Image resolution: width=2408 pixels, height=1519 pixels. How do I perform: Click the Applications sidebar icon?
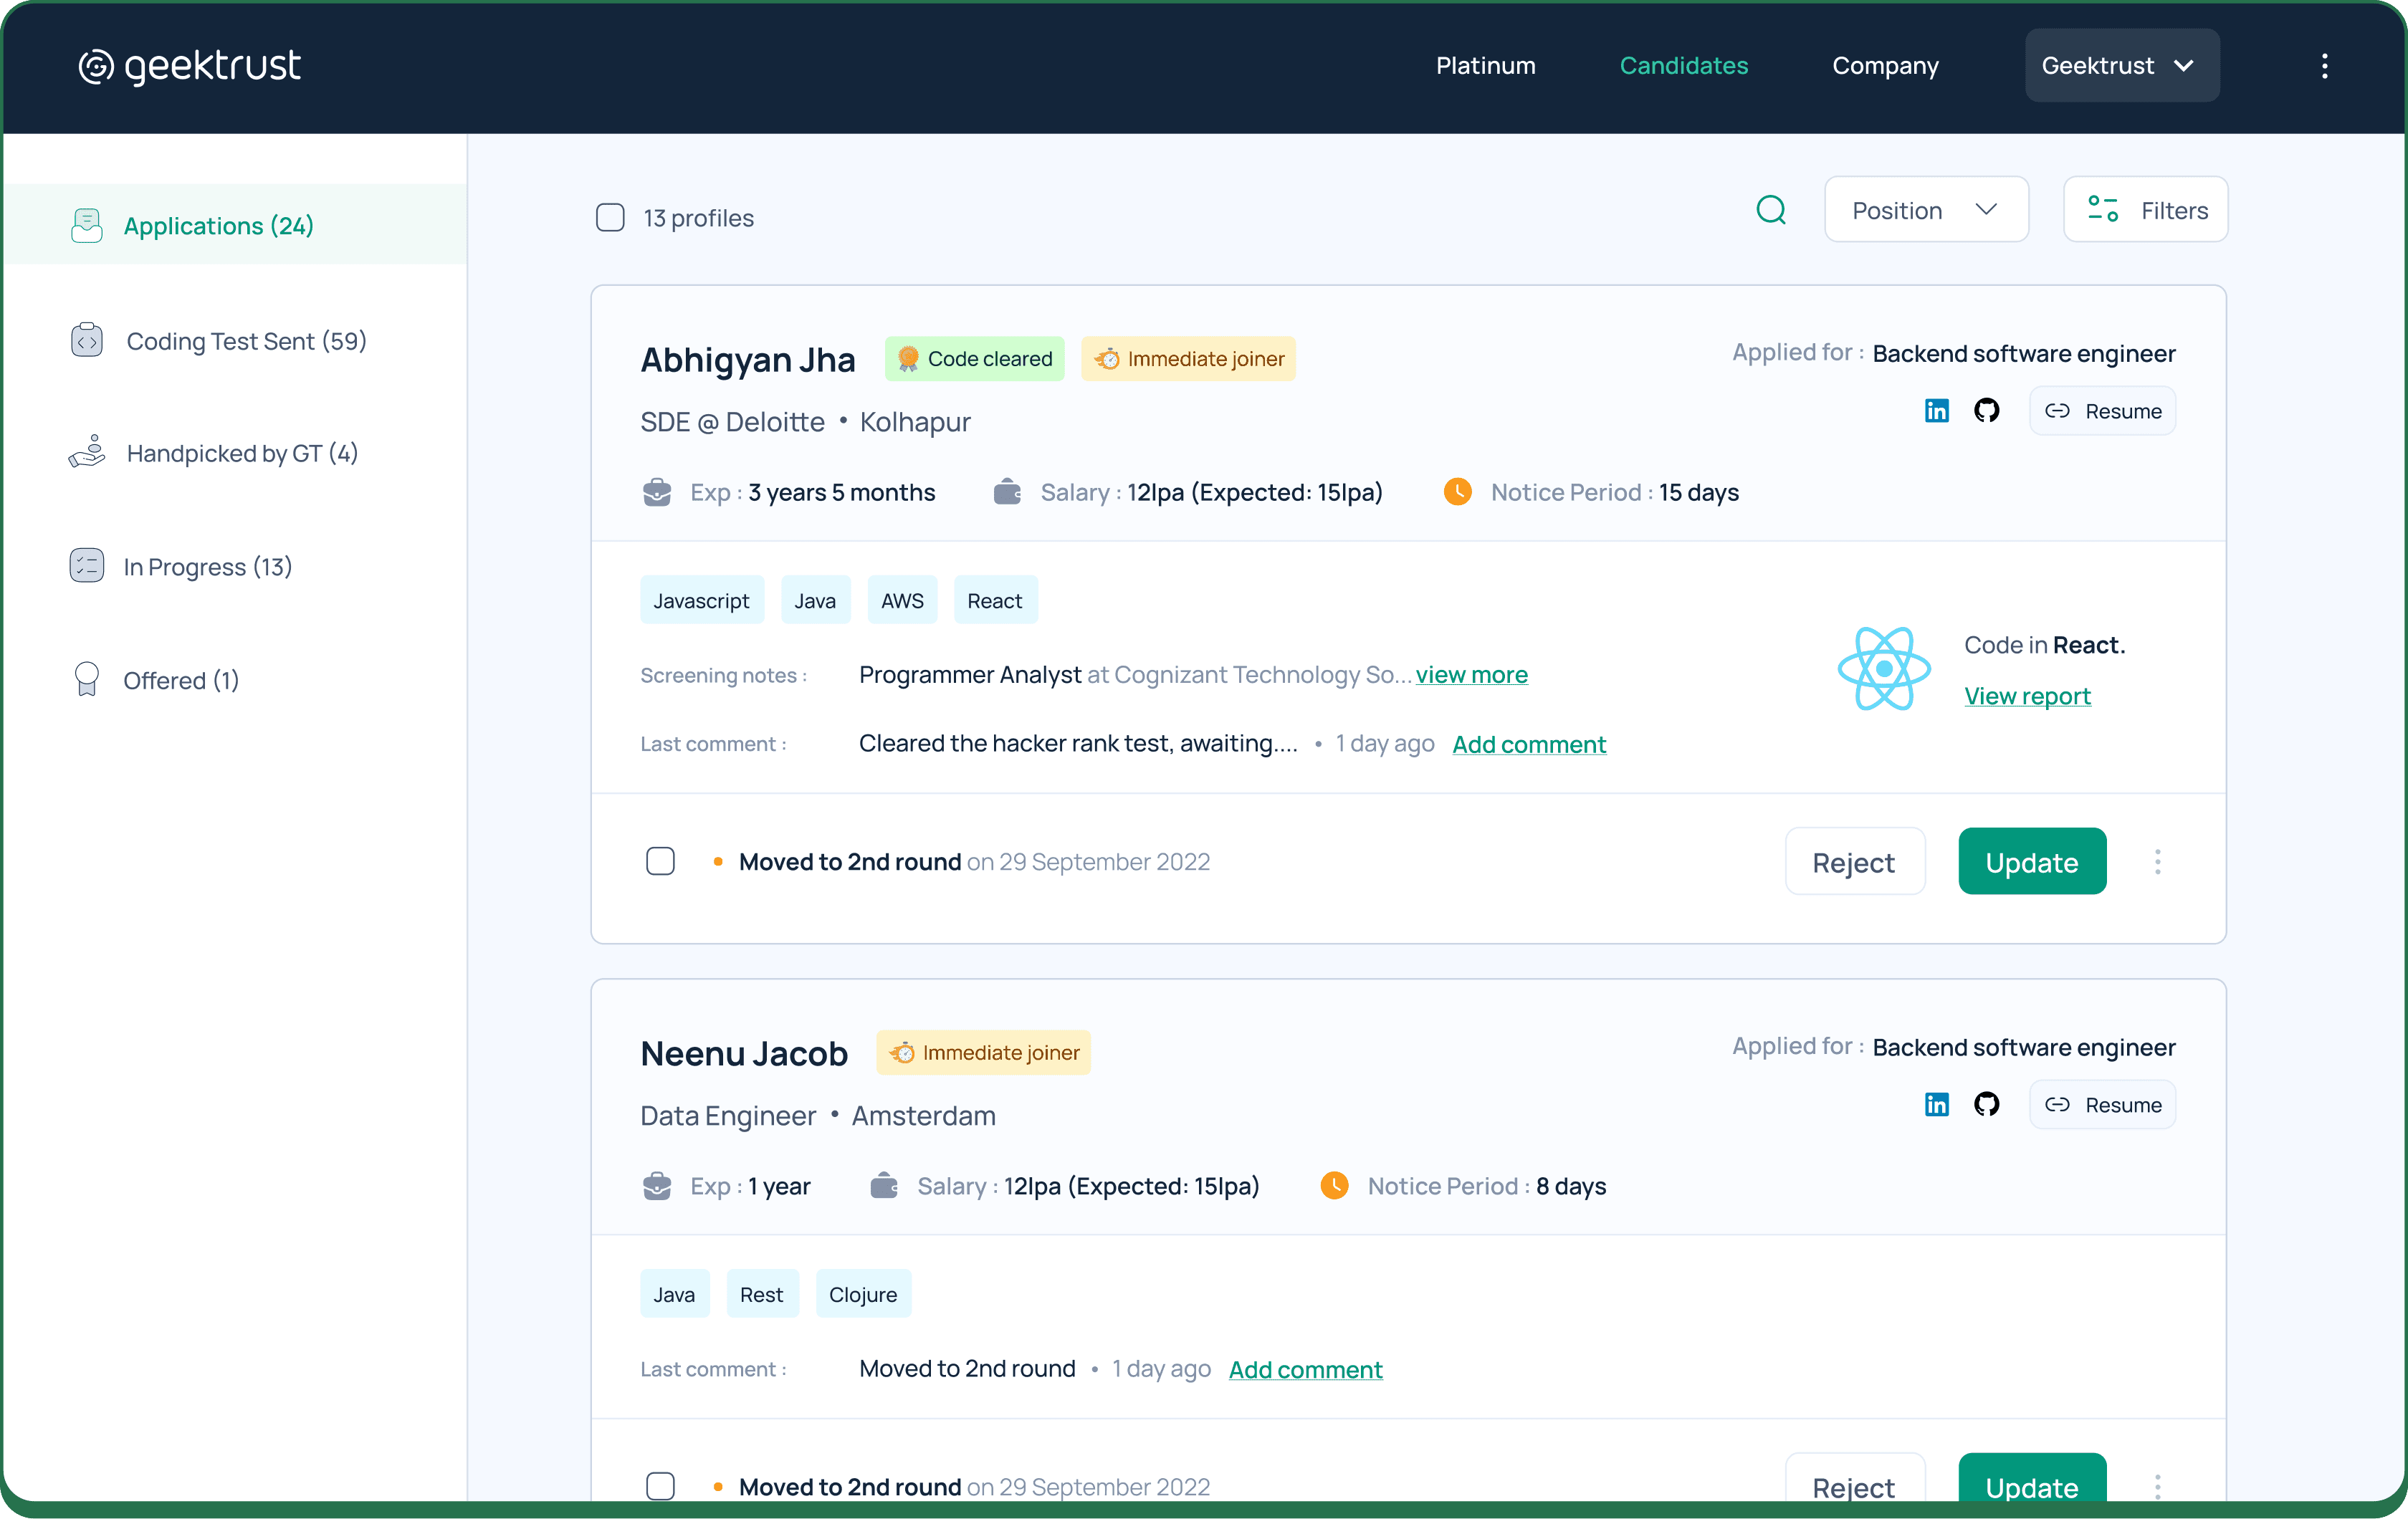[x=87, y=226]
